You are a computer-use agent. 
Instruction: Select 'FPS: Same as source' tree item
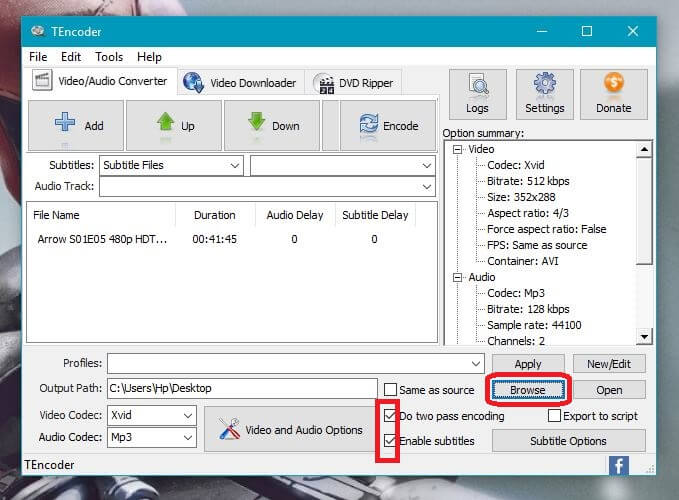click(x=537, y=245)
